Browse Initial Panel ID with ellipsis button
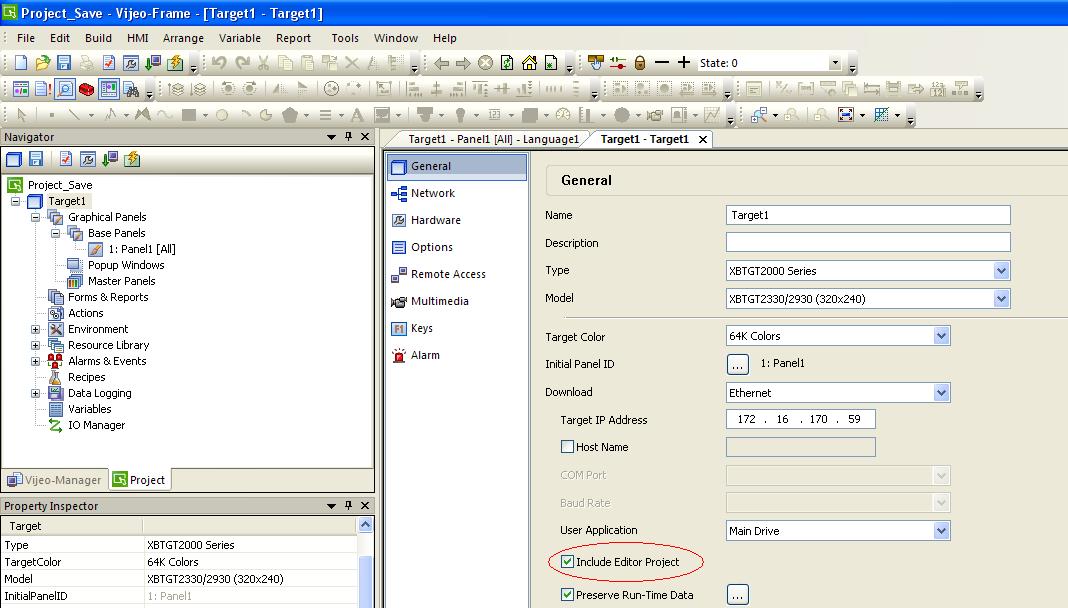 click(738, 364)
